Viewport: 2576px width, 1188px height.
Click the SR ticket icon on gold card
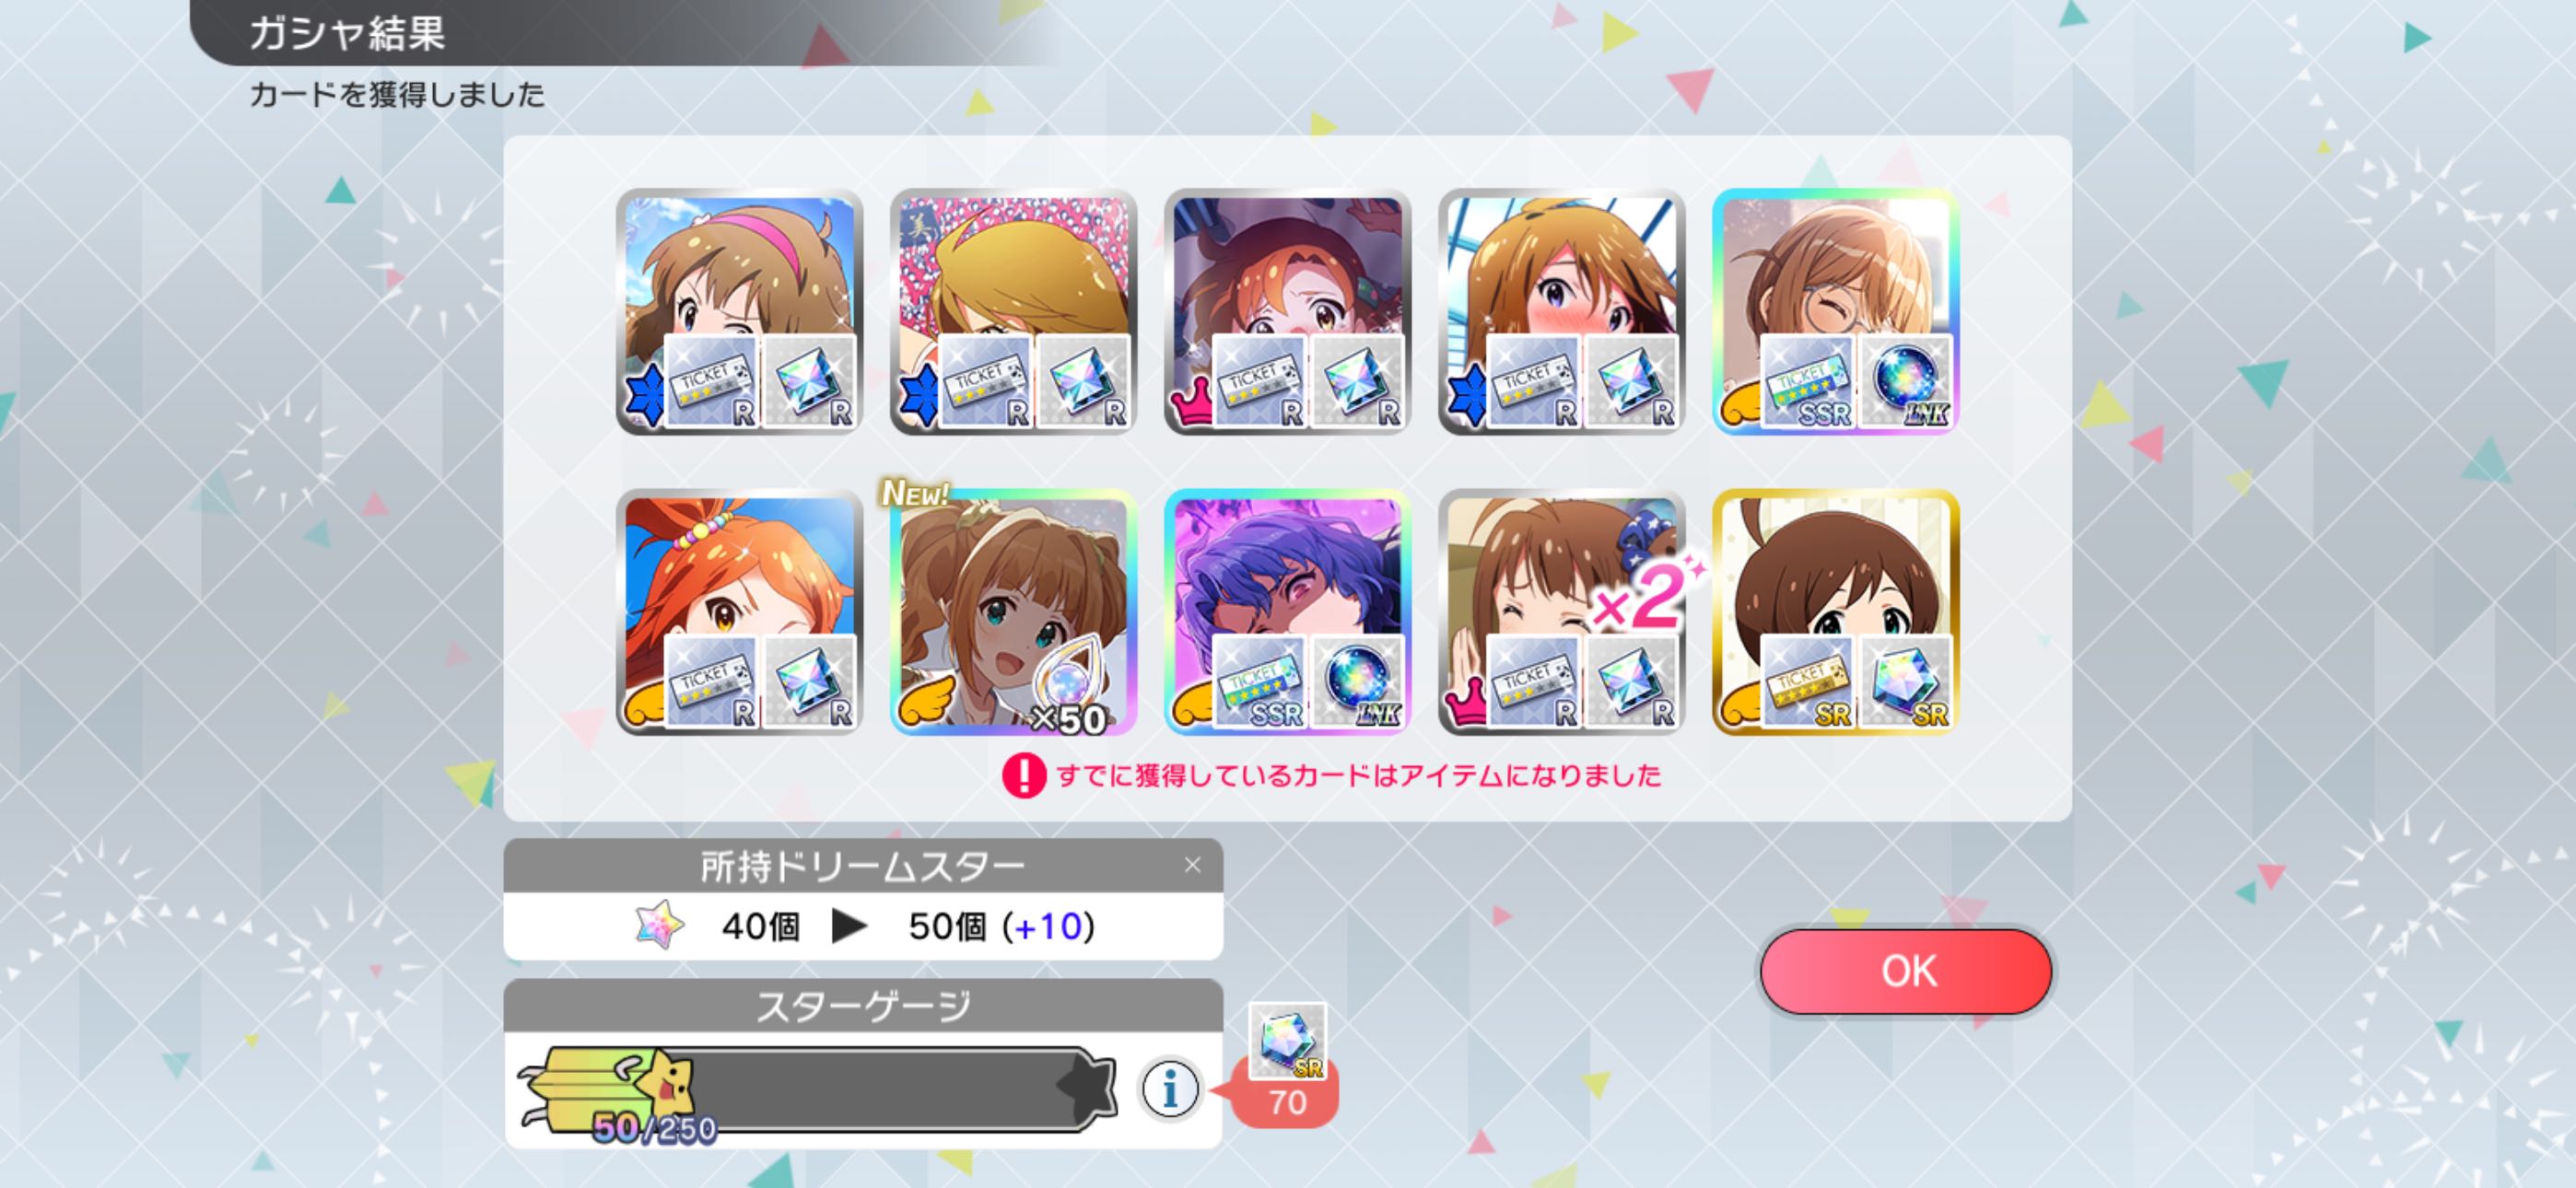[1806, 682]
